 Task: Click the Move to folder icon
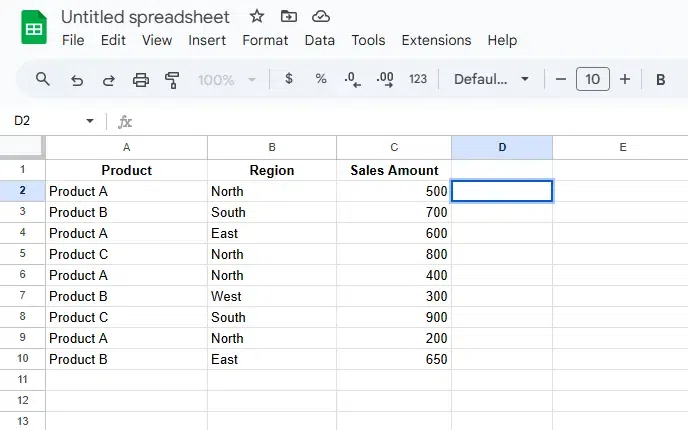289,16
